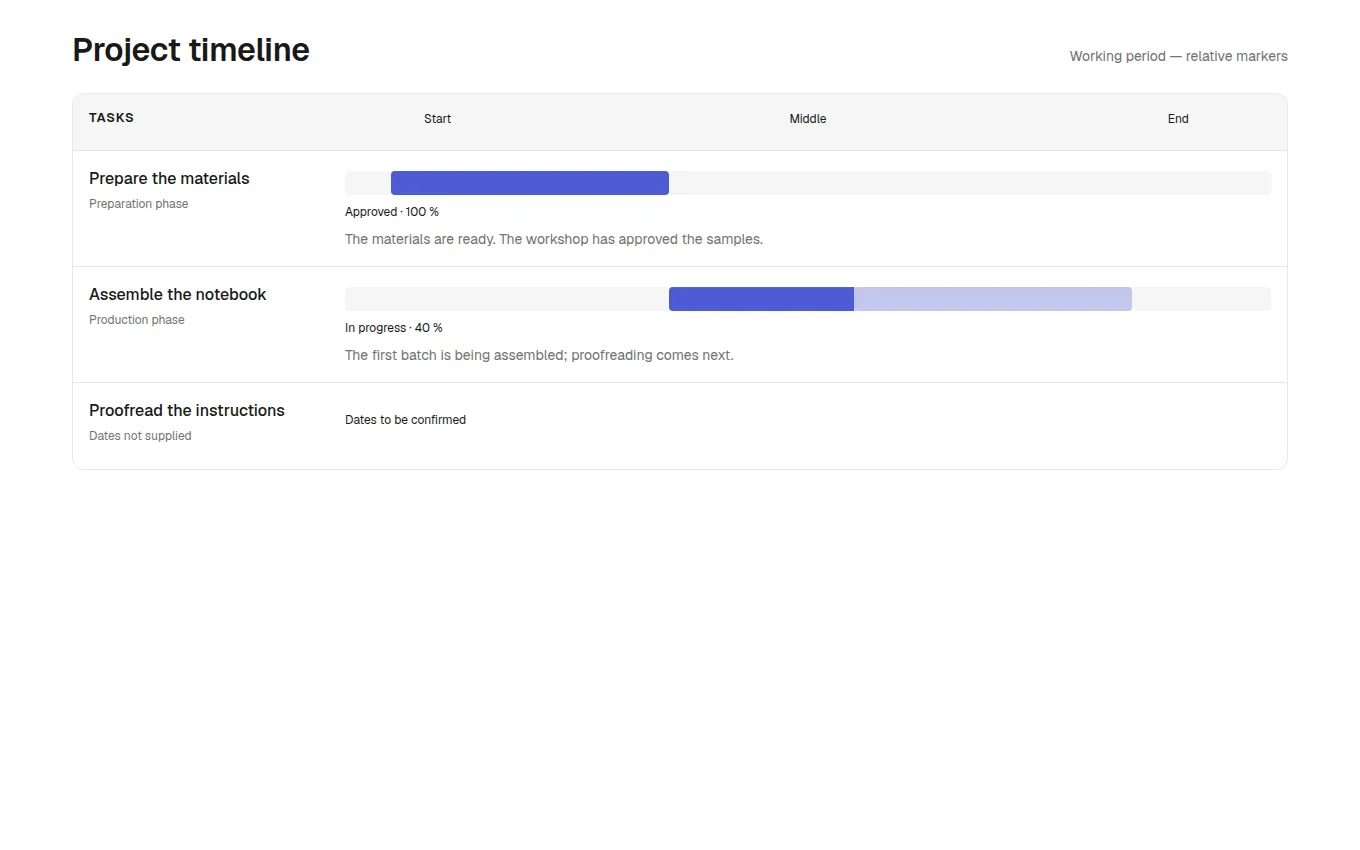This screenshot has height=850, width=1360.
Task: Click the Dates not supplied label
Action: click(x=140, y=436)
